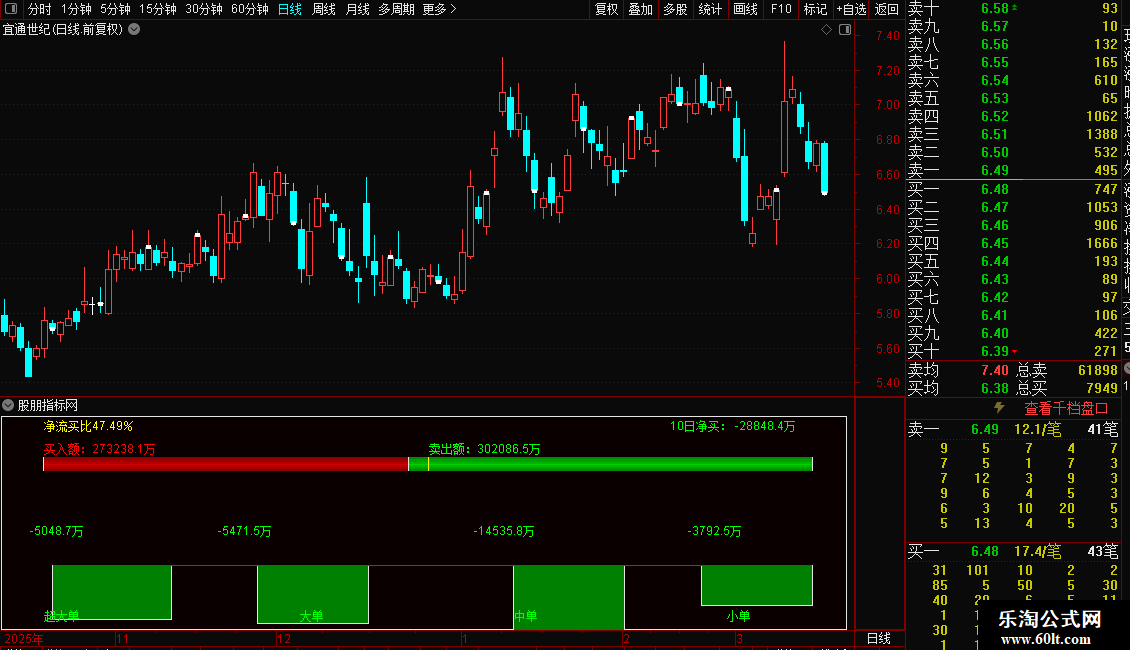This screenshot has width=1130, height=650.
Task: Toggle the left side panel icon
Action: pos(11,9)
